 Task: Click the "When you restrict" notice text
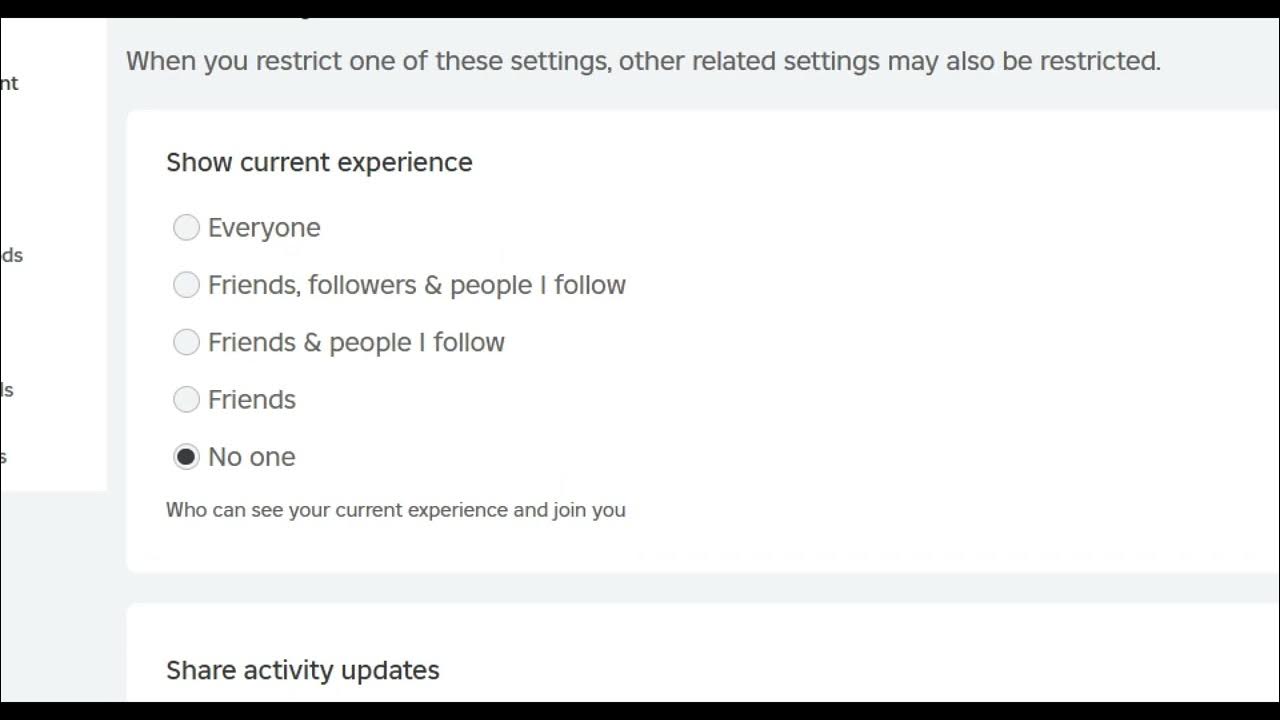tap(643, 61)
